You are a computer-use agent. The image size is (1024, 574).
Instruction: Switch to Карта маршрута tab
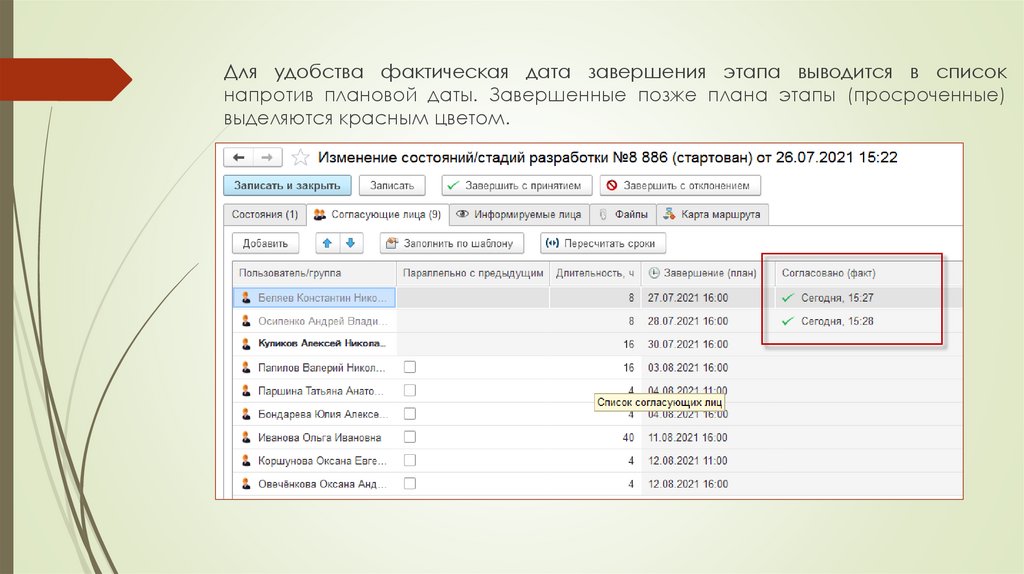(x=713, y=214)
